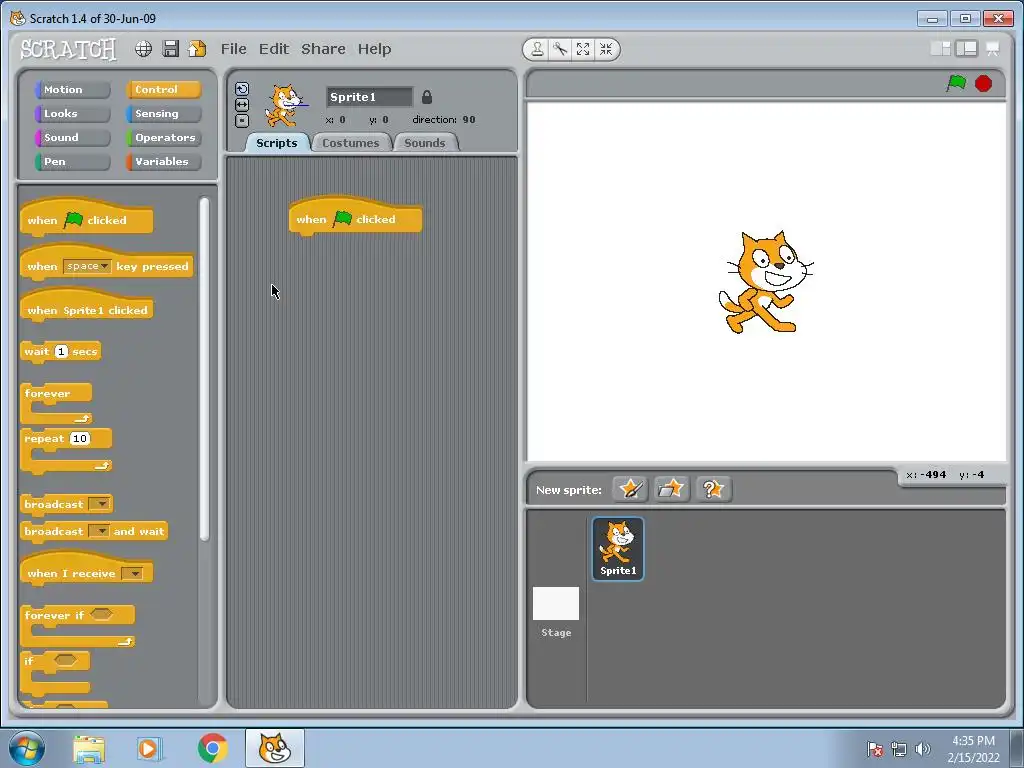Select the Duplicate stamp tool
The image size is (1024, 768).
(x=537, y=49)
